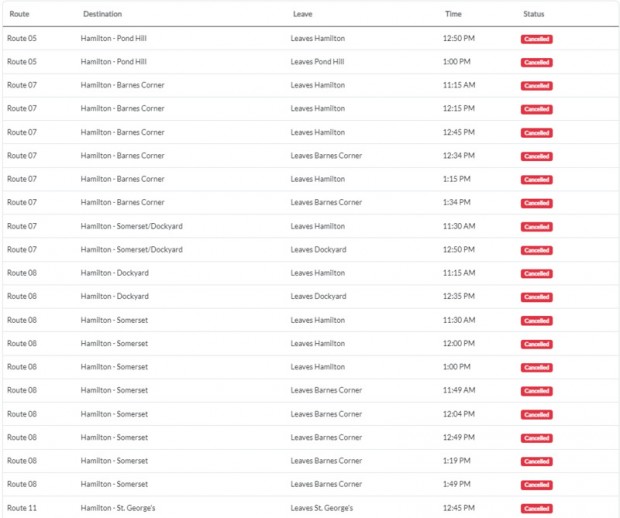Click Cancelled badge for 12:34 PM Barnes Corner

(x=536, y=156)
